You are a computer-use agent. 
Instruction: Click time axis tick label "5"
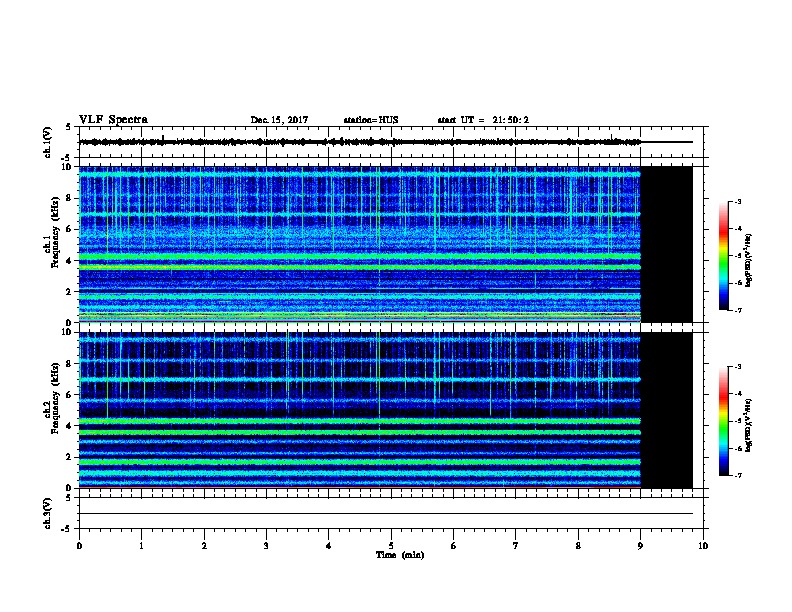pos(391,546)
